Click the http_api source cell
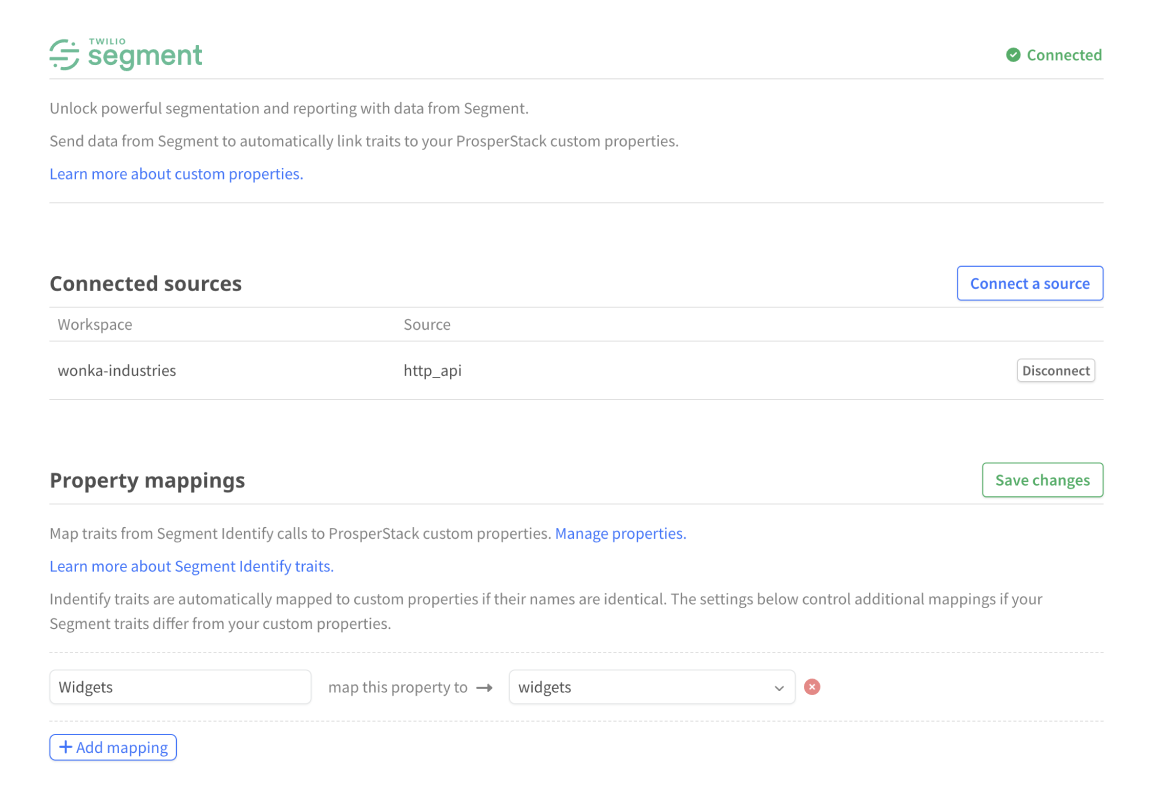 tap(432, 371)
